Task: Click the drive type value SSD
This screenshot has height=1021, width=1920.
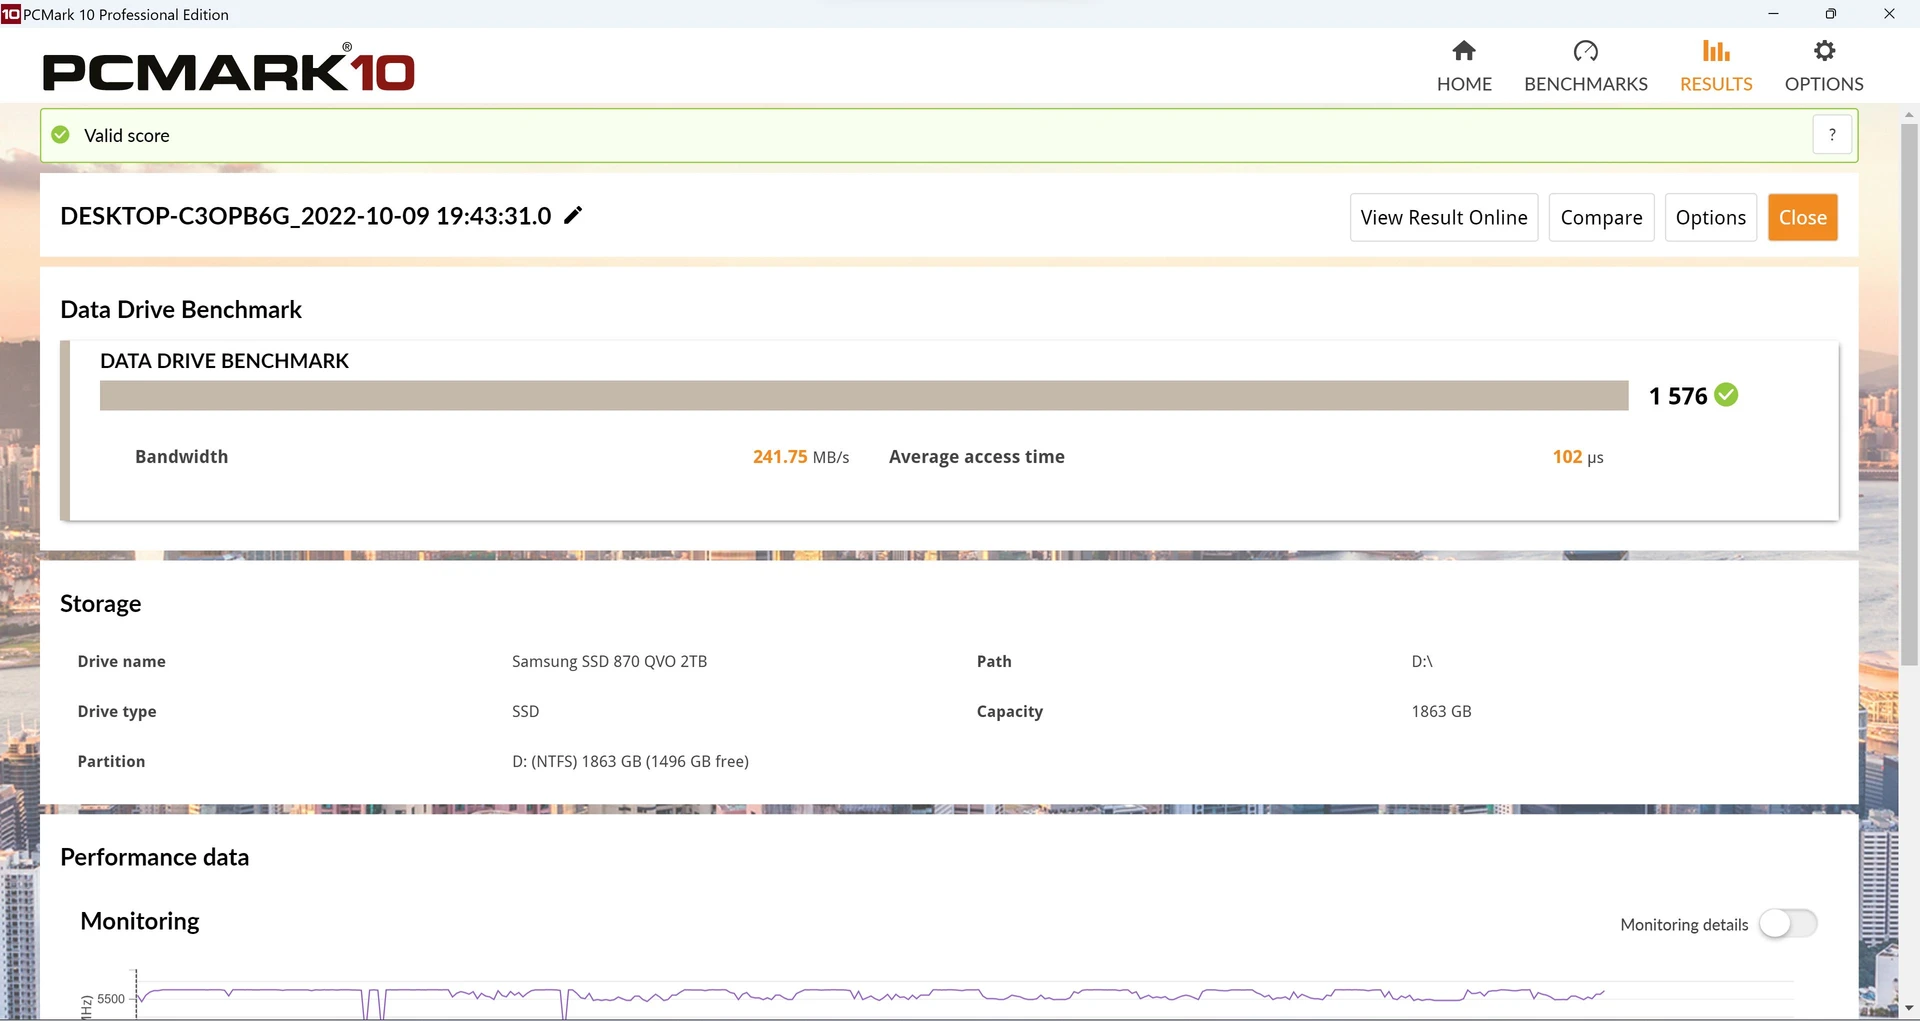Action: (525, 711)
